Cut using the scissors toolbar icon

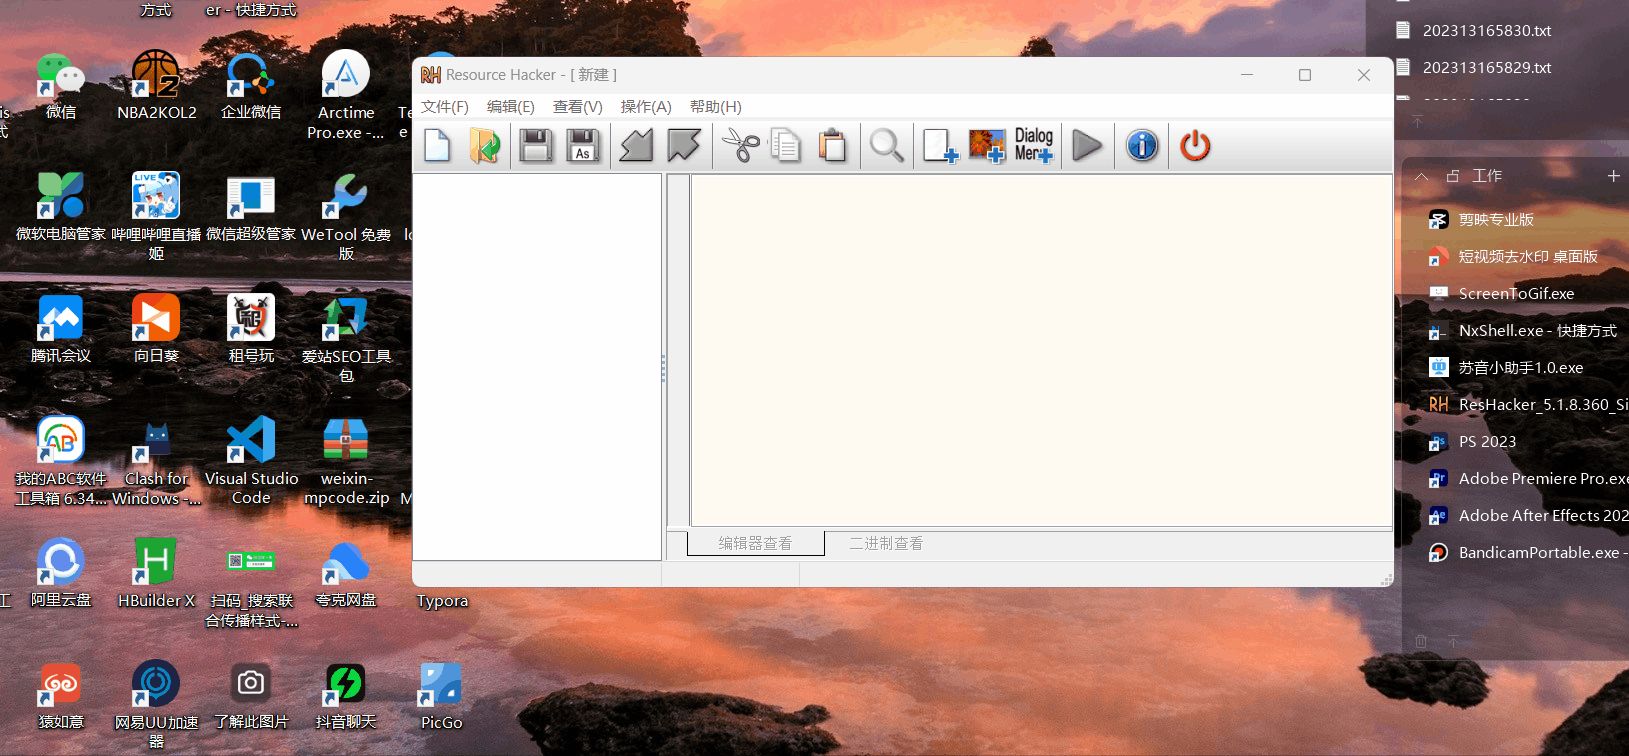740,146
